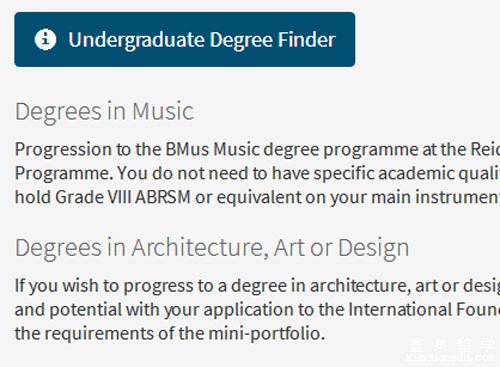Viewport: 500px width, 367px height.
Task: Click the word "Finder" on the blue button
Action: click(x=307, y=40)
